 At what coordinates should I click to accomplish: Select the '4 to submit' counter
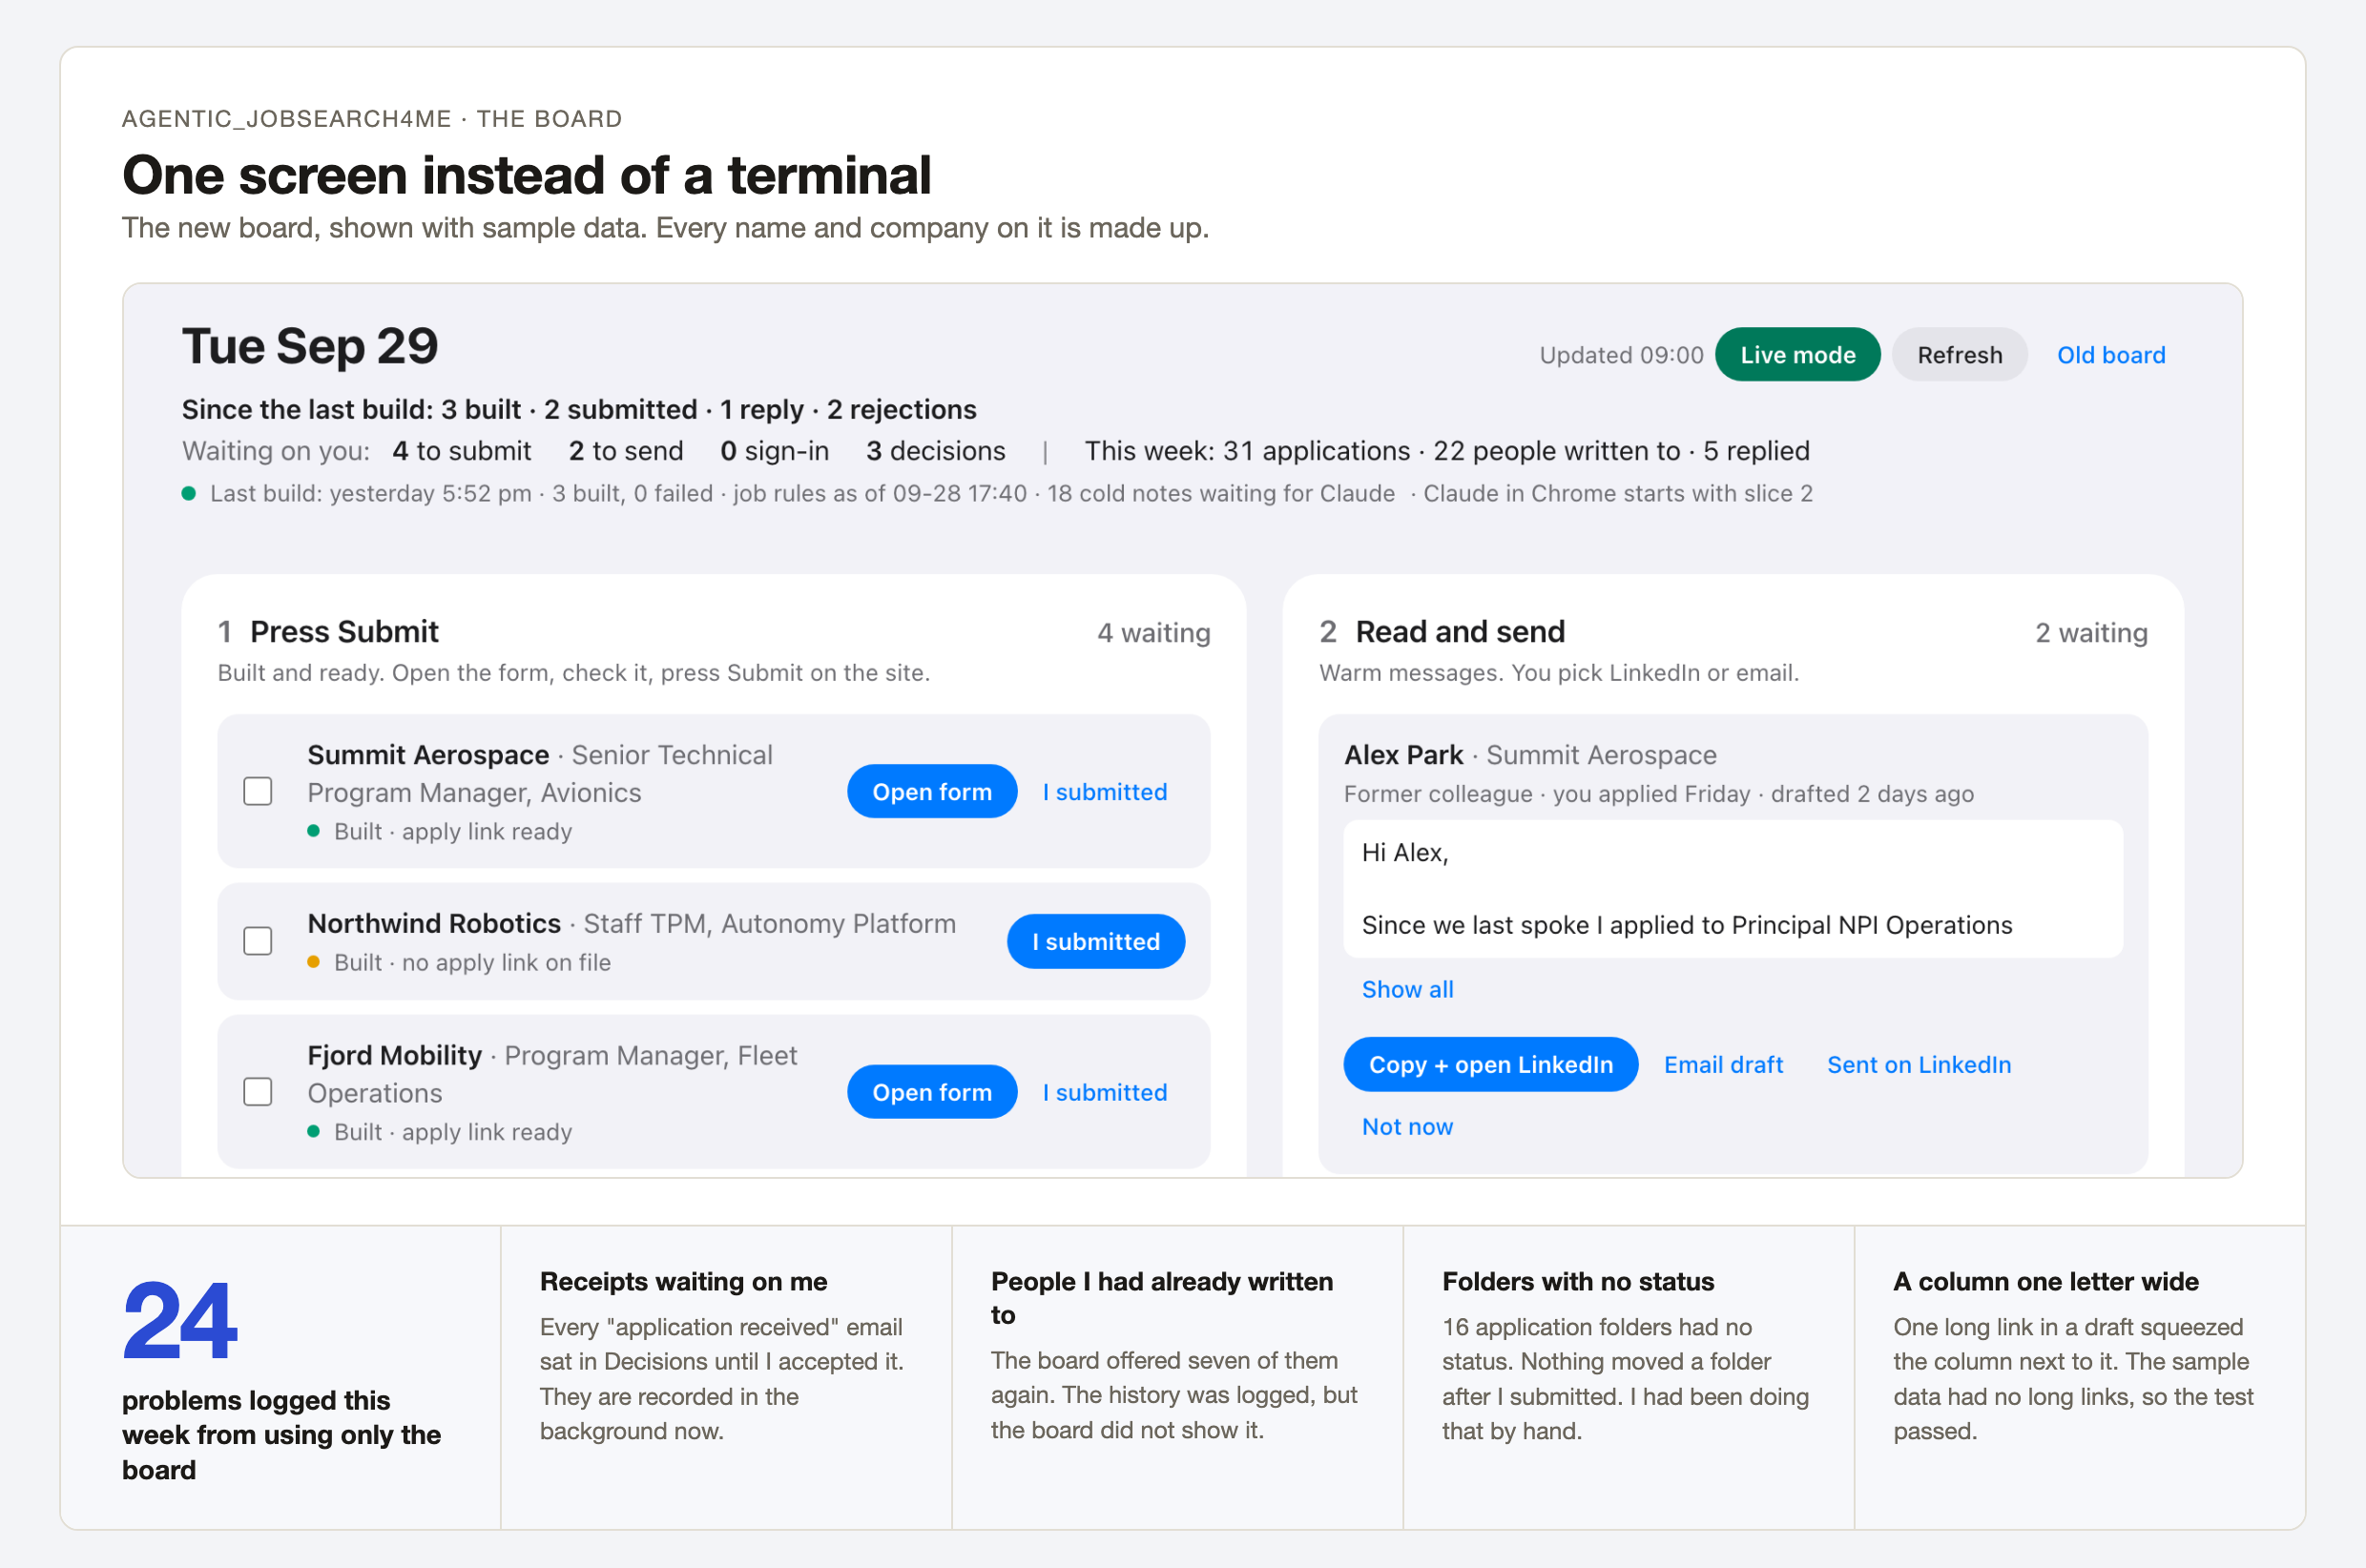(x=461, y=451)
